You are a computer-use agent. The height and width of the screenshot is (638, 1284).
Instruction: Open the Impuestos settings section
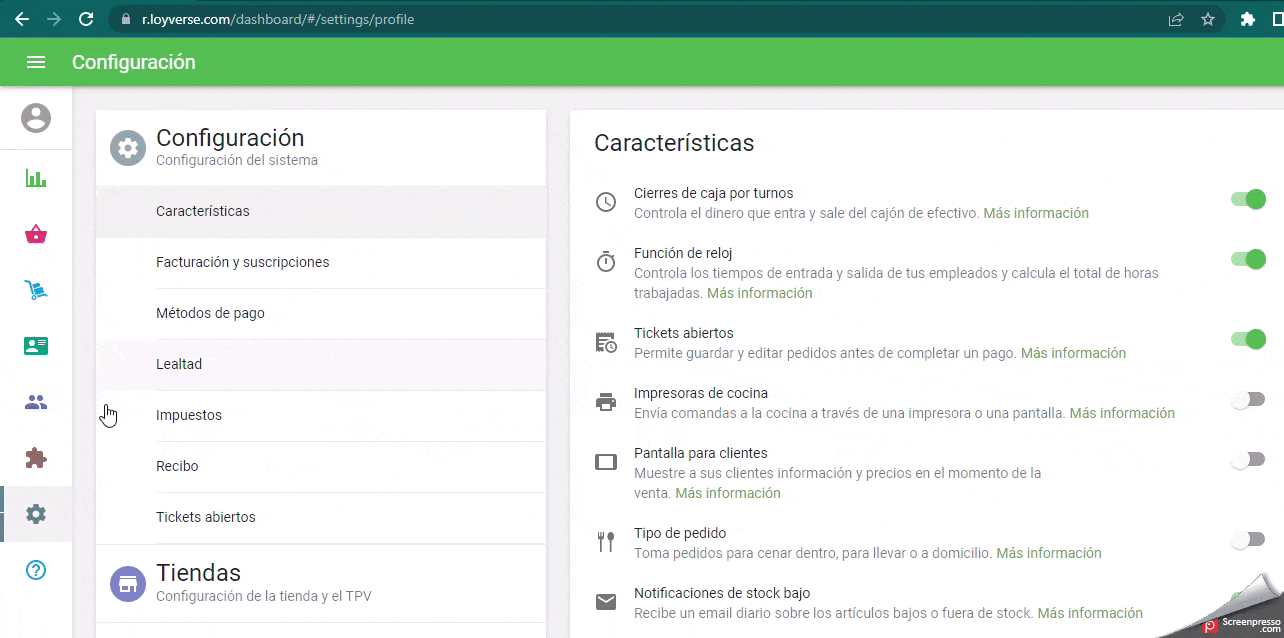pyautogui.click(x=189, y=415)
